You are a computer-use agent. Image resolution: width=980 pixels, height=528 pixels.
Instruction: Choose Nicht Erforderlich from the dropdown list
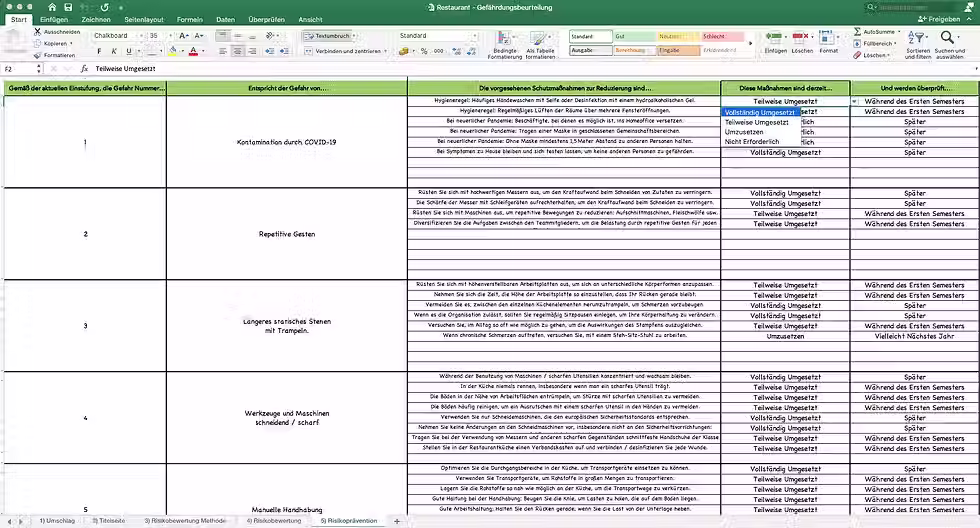click(x=760, y=142)
